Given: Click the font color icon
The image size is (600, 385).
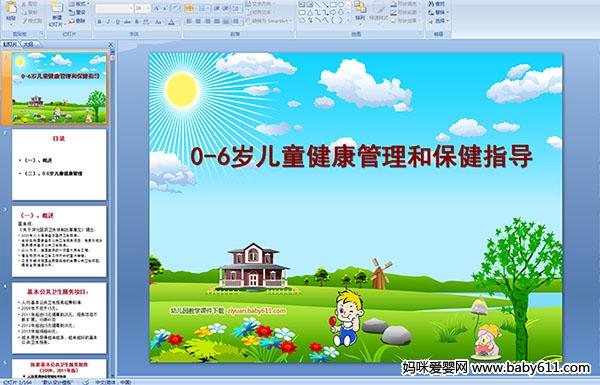Looking at the screenshot, I should 171,22.
